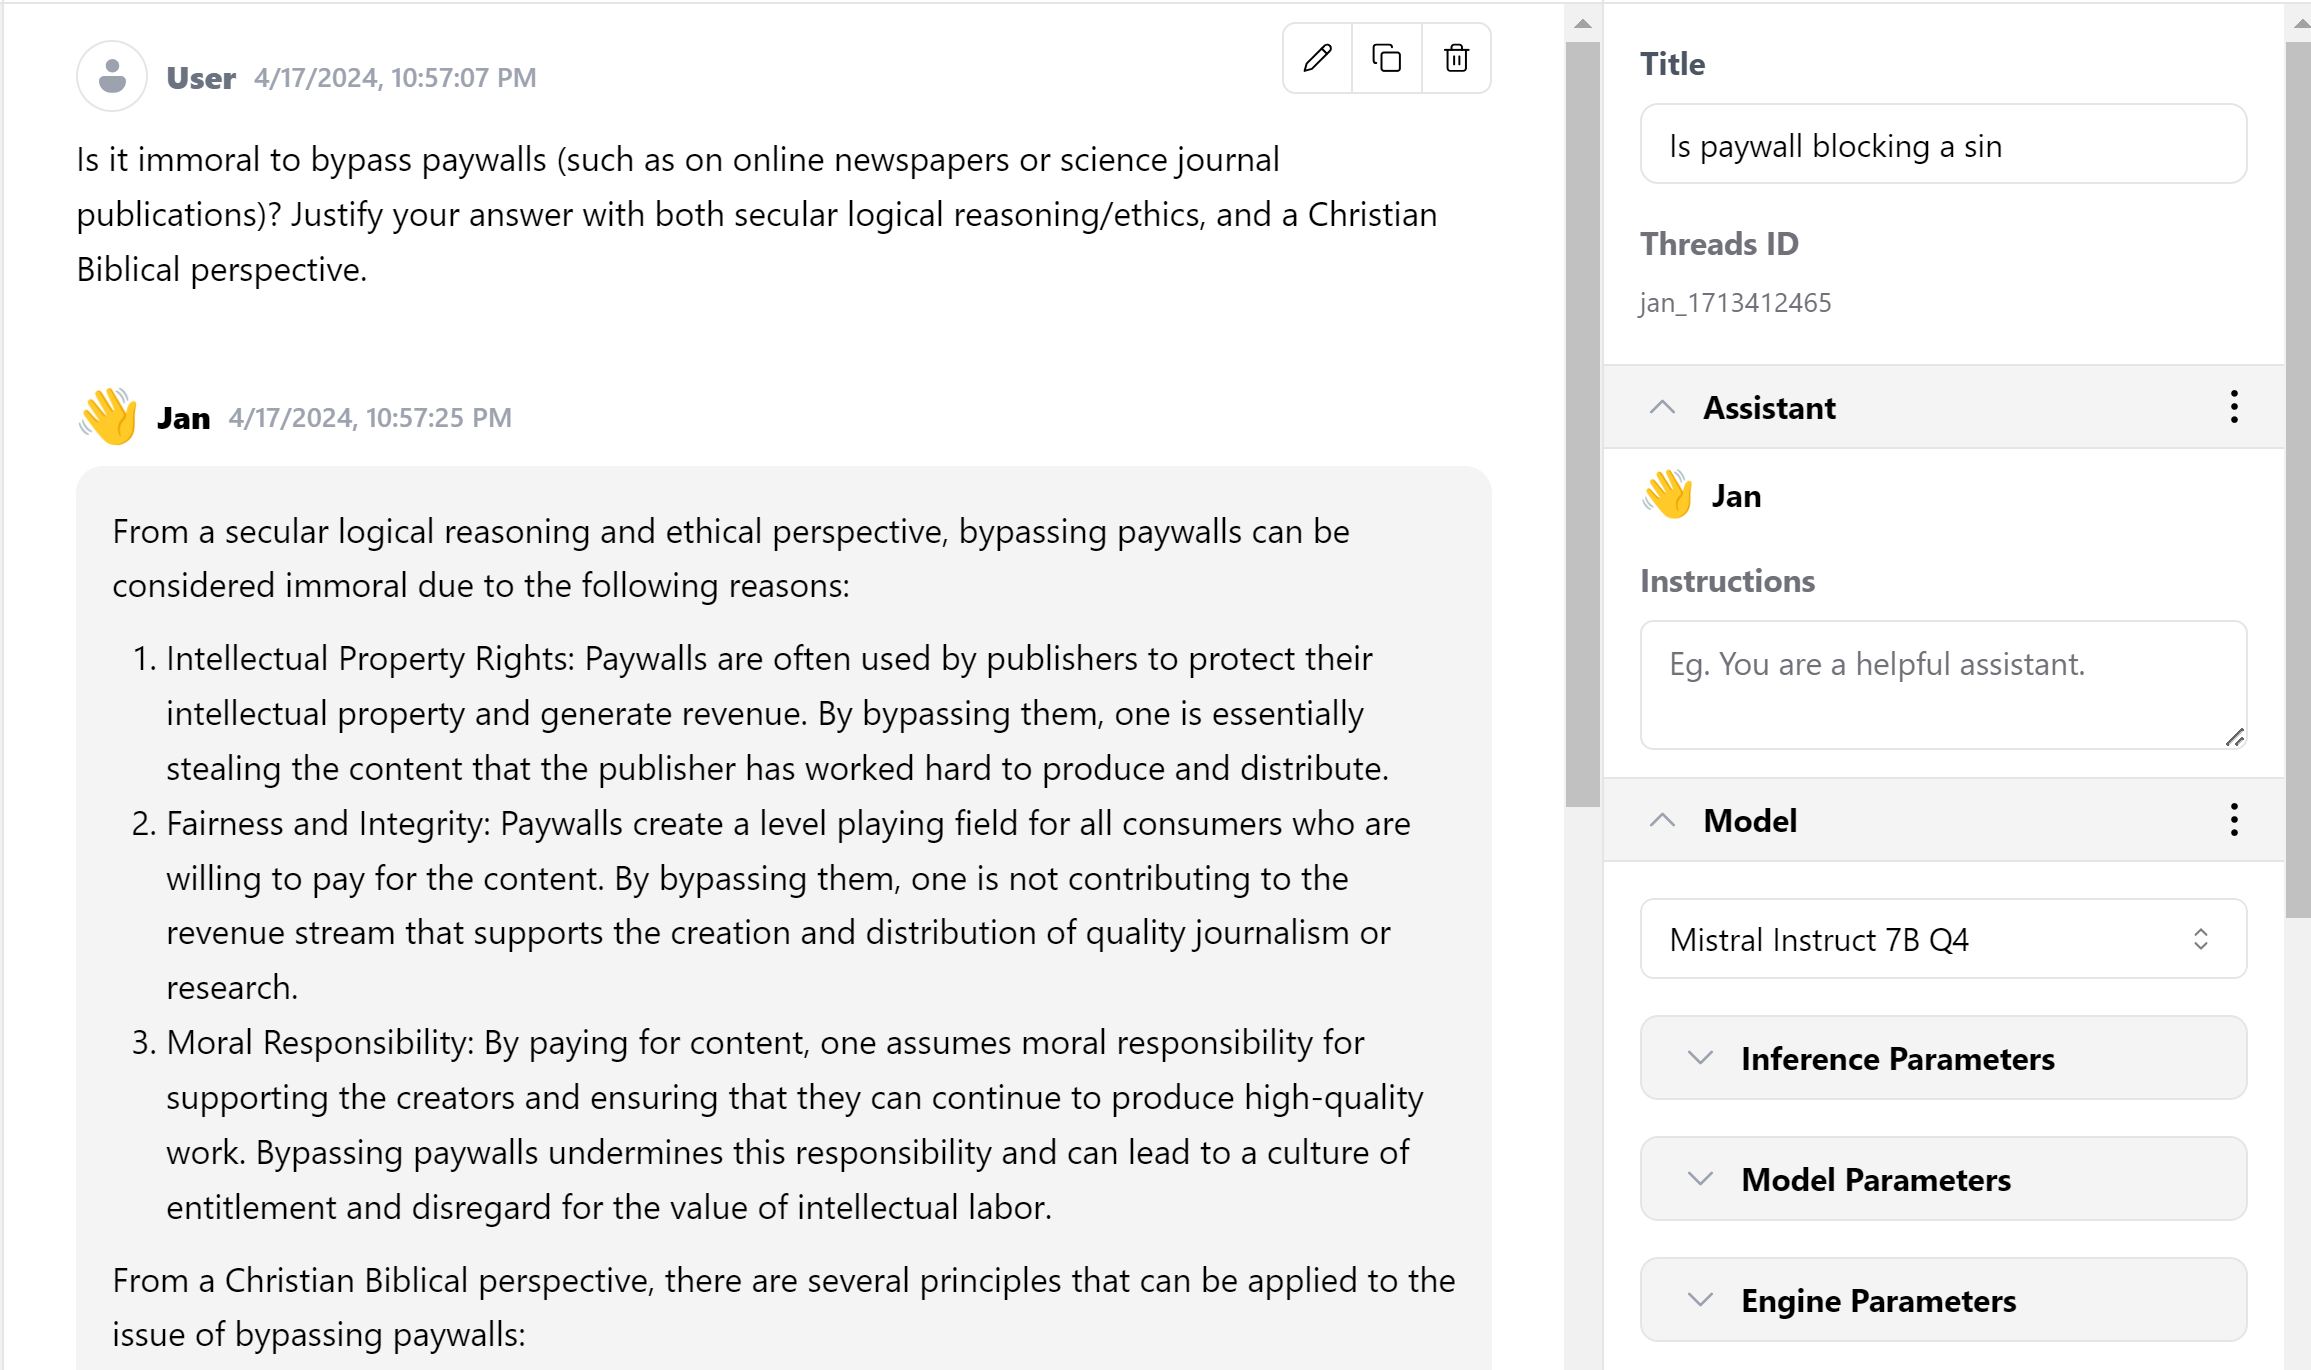
Task: Open Model section three-dot menu
Action: (2233, 820)
